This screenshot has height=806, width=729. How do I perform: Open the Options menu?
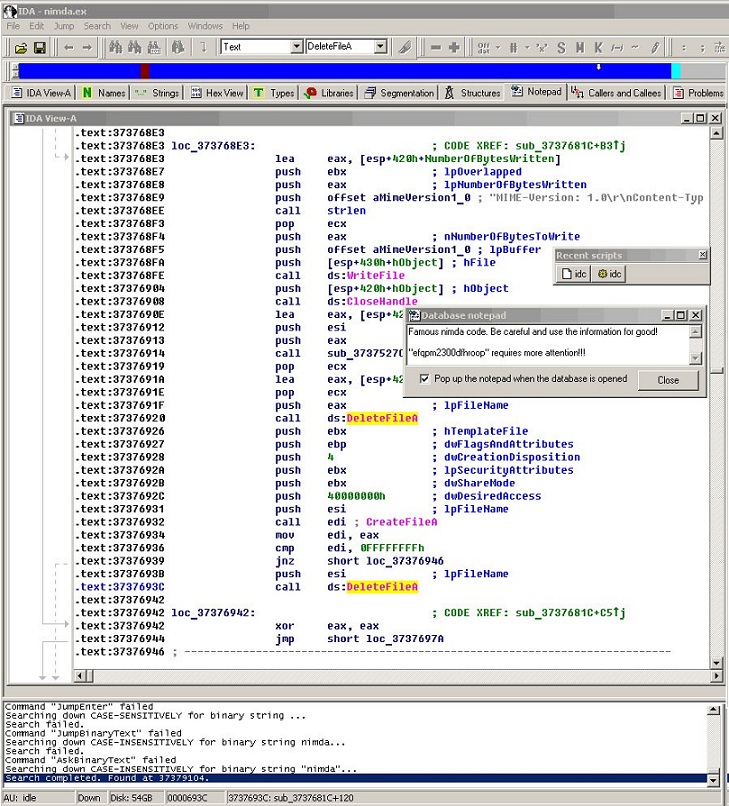(163, 26)
